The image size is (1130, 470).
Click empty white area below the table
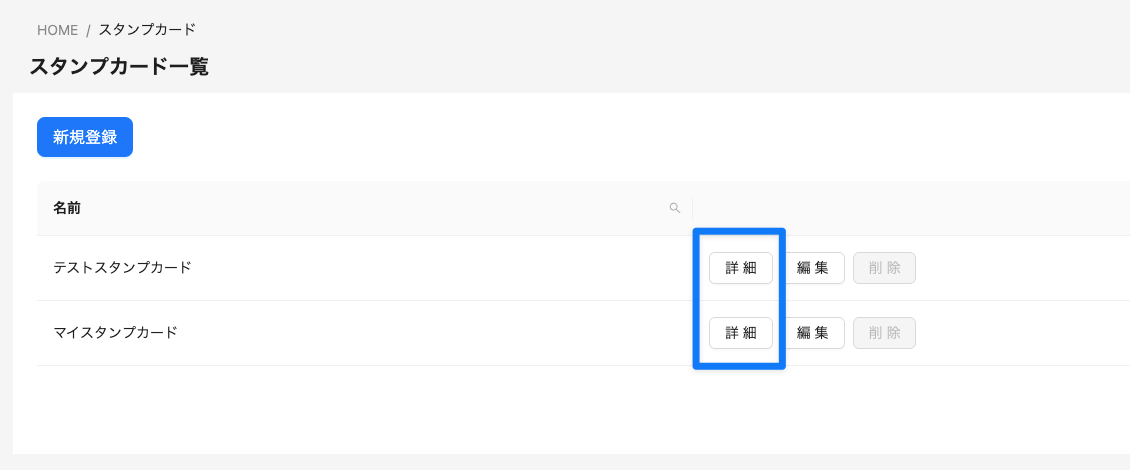click(500, 410)
